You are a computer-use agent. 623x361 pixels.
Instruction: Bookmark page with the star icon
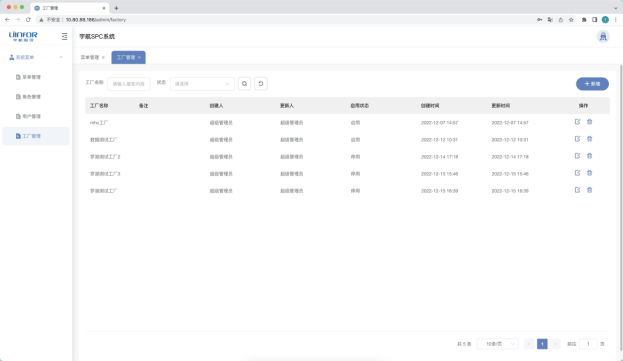pos(571,19)
